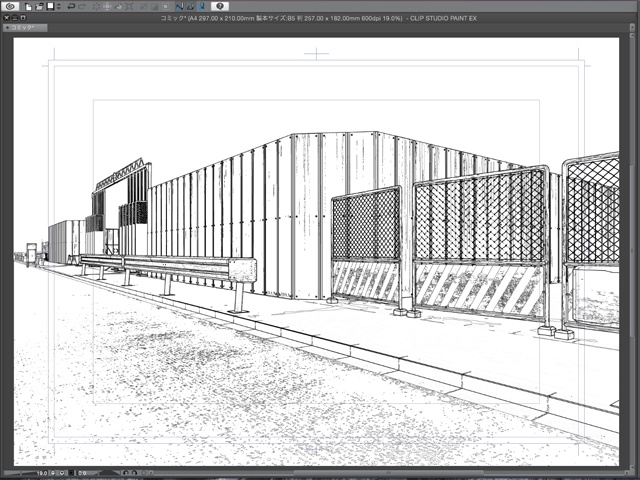Click the canvas rotation slider
This screenshot has width=640, height=480.
[x=109, y=473]
